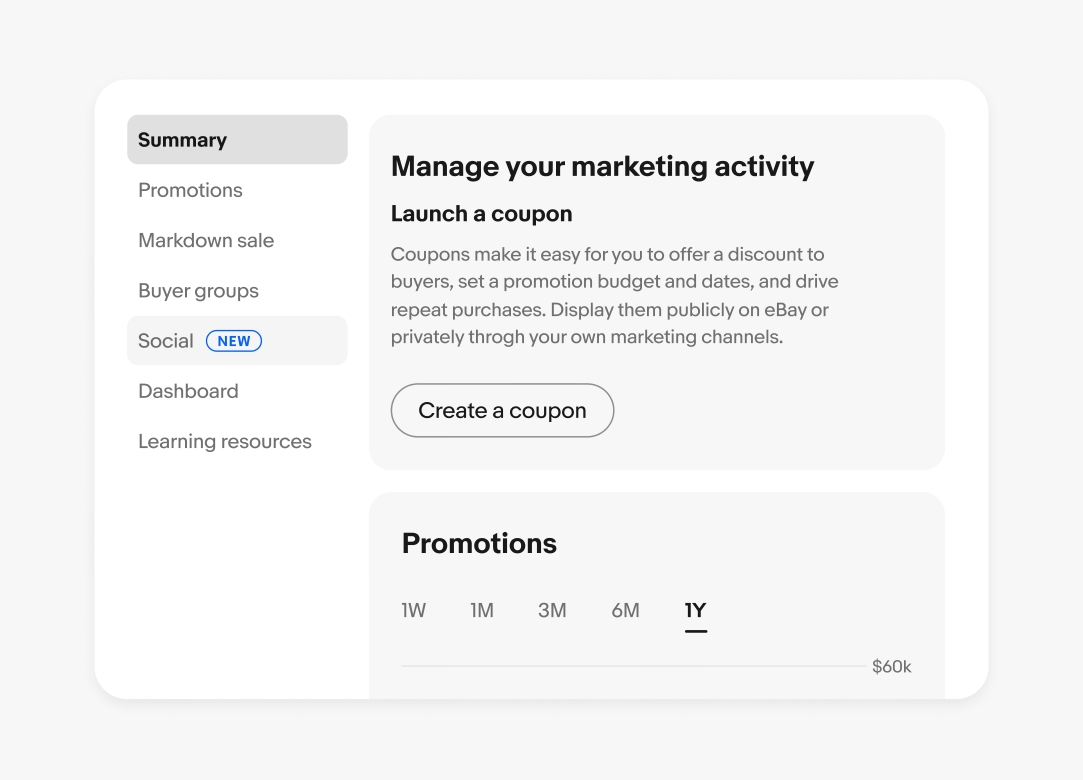Show the 3M promotions range
The image size is (1083, 780).
tap(552, 610)
